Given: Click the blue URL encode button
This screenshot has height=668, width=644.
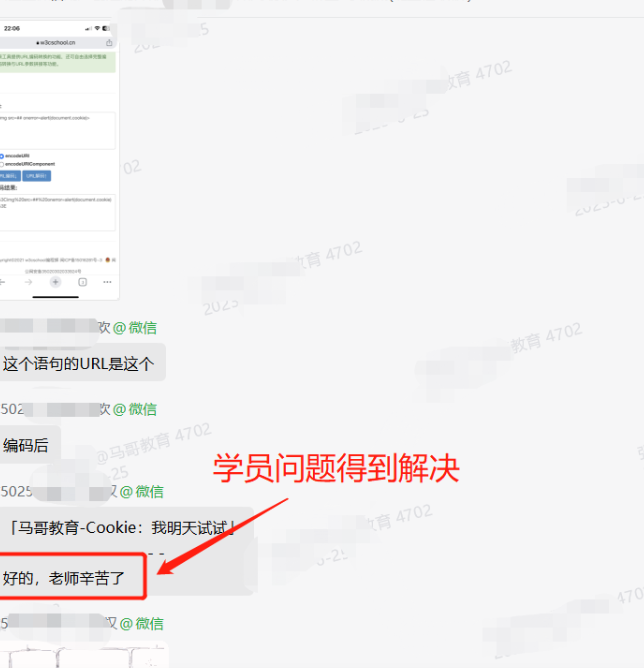Looking at the screenshot, I should 10,176.
